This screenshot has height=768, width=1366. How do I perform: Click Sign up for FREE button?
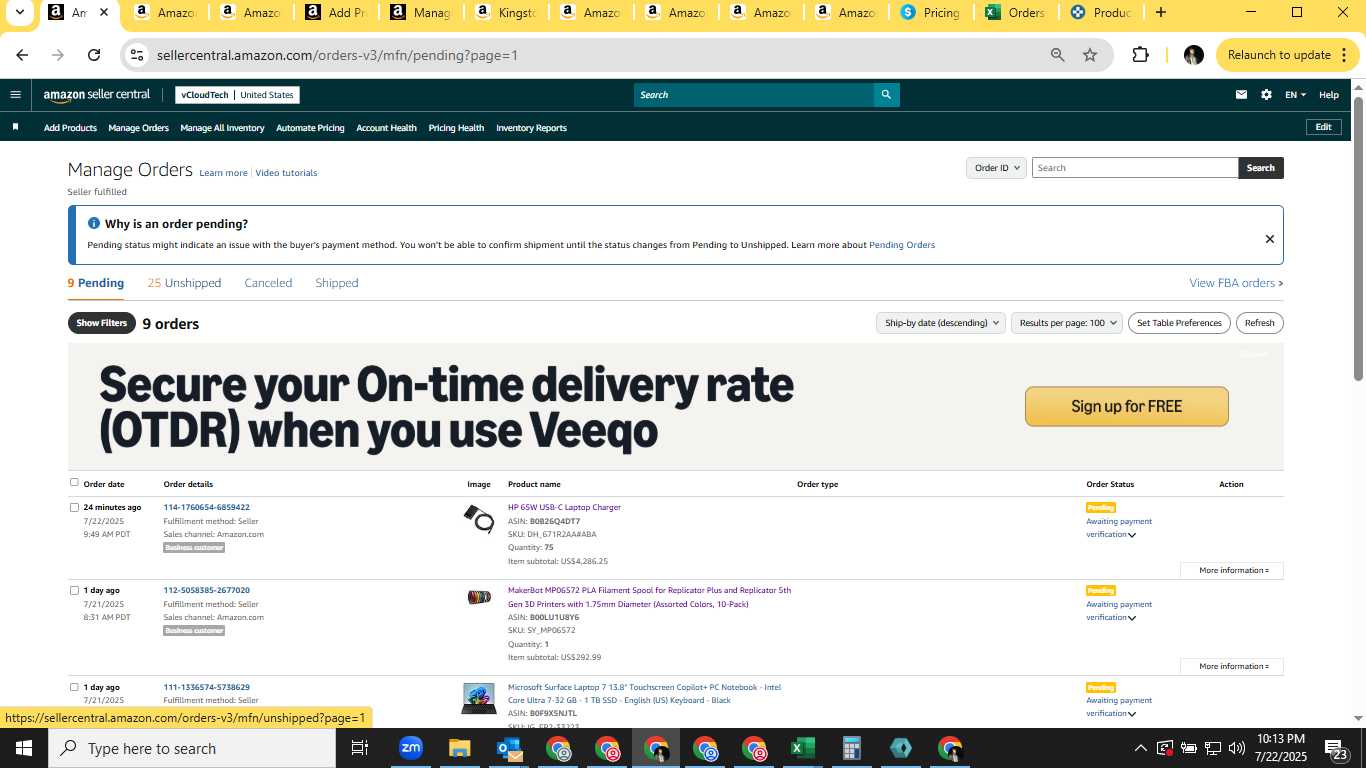coord(1126,406)
